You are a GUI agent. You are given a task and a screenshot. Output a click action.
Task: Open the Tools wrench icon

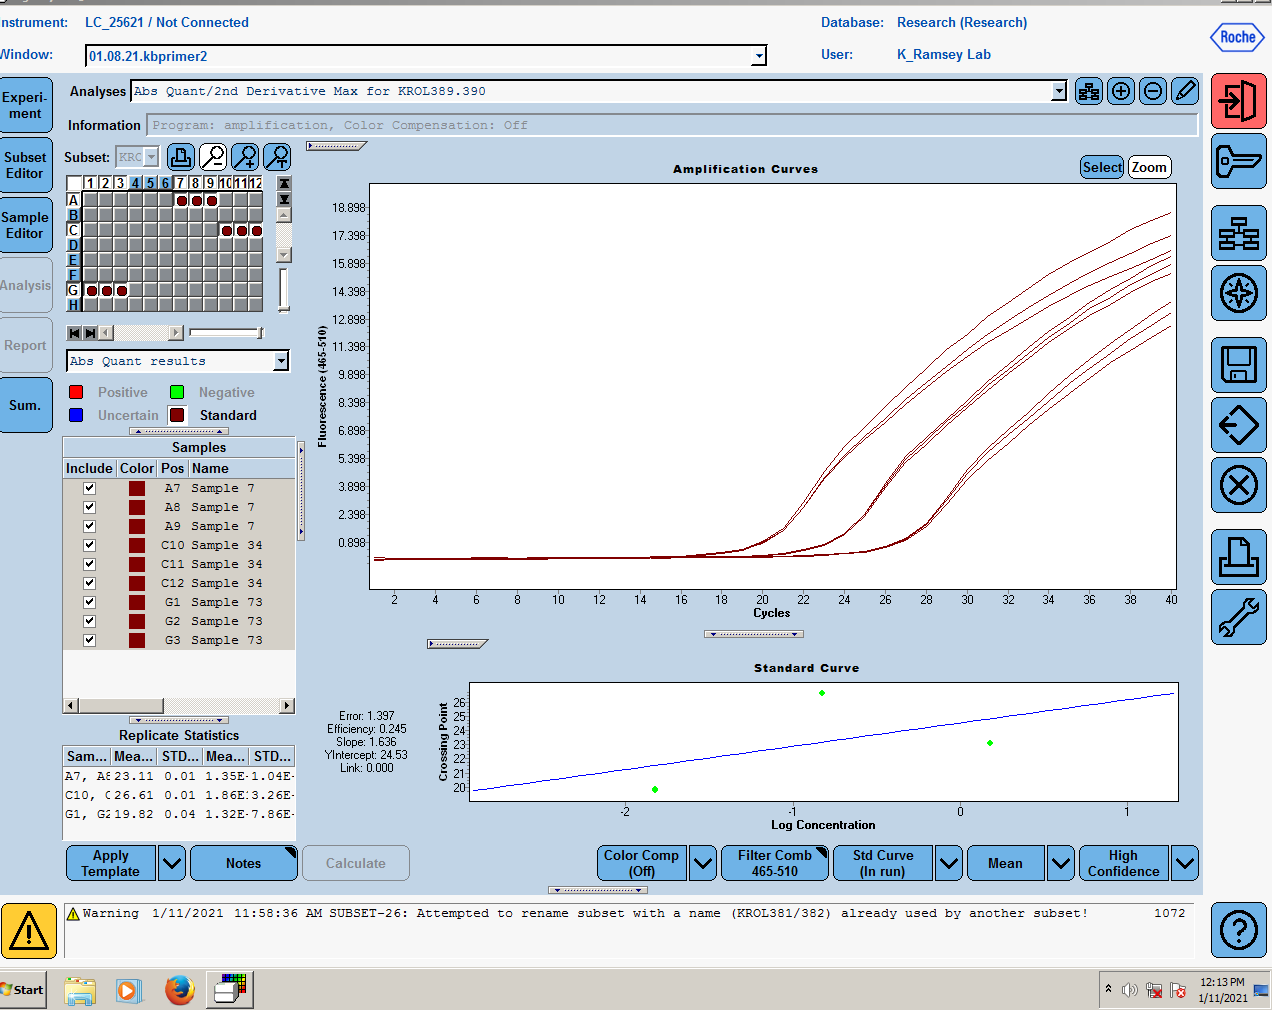1238,617
